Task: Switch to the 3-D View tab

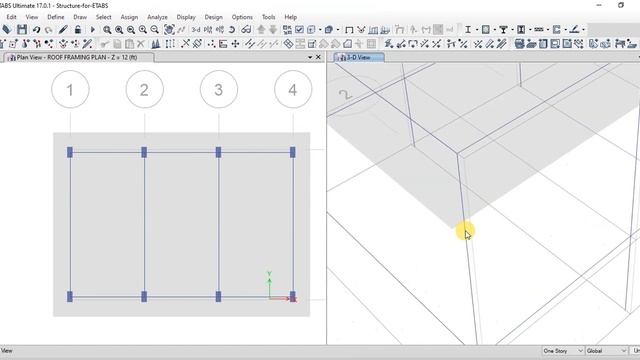Action: (359, 58)
